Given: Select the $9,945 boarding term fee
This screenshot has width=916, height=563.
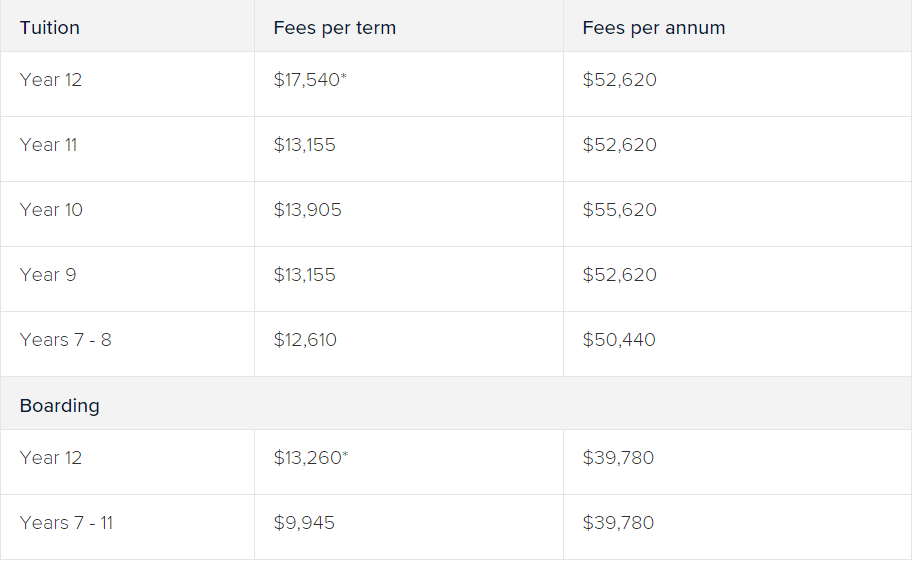Looking at the screenshot, I should [x=304, y=523].
